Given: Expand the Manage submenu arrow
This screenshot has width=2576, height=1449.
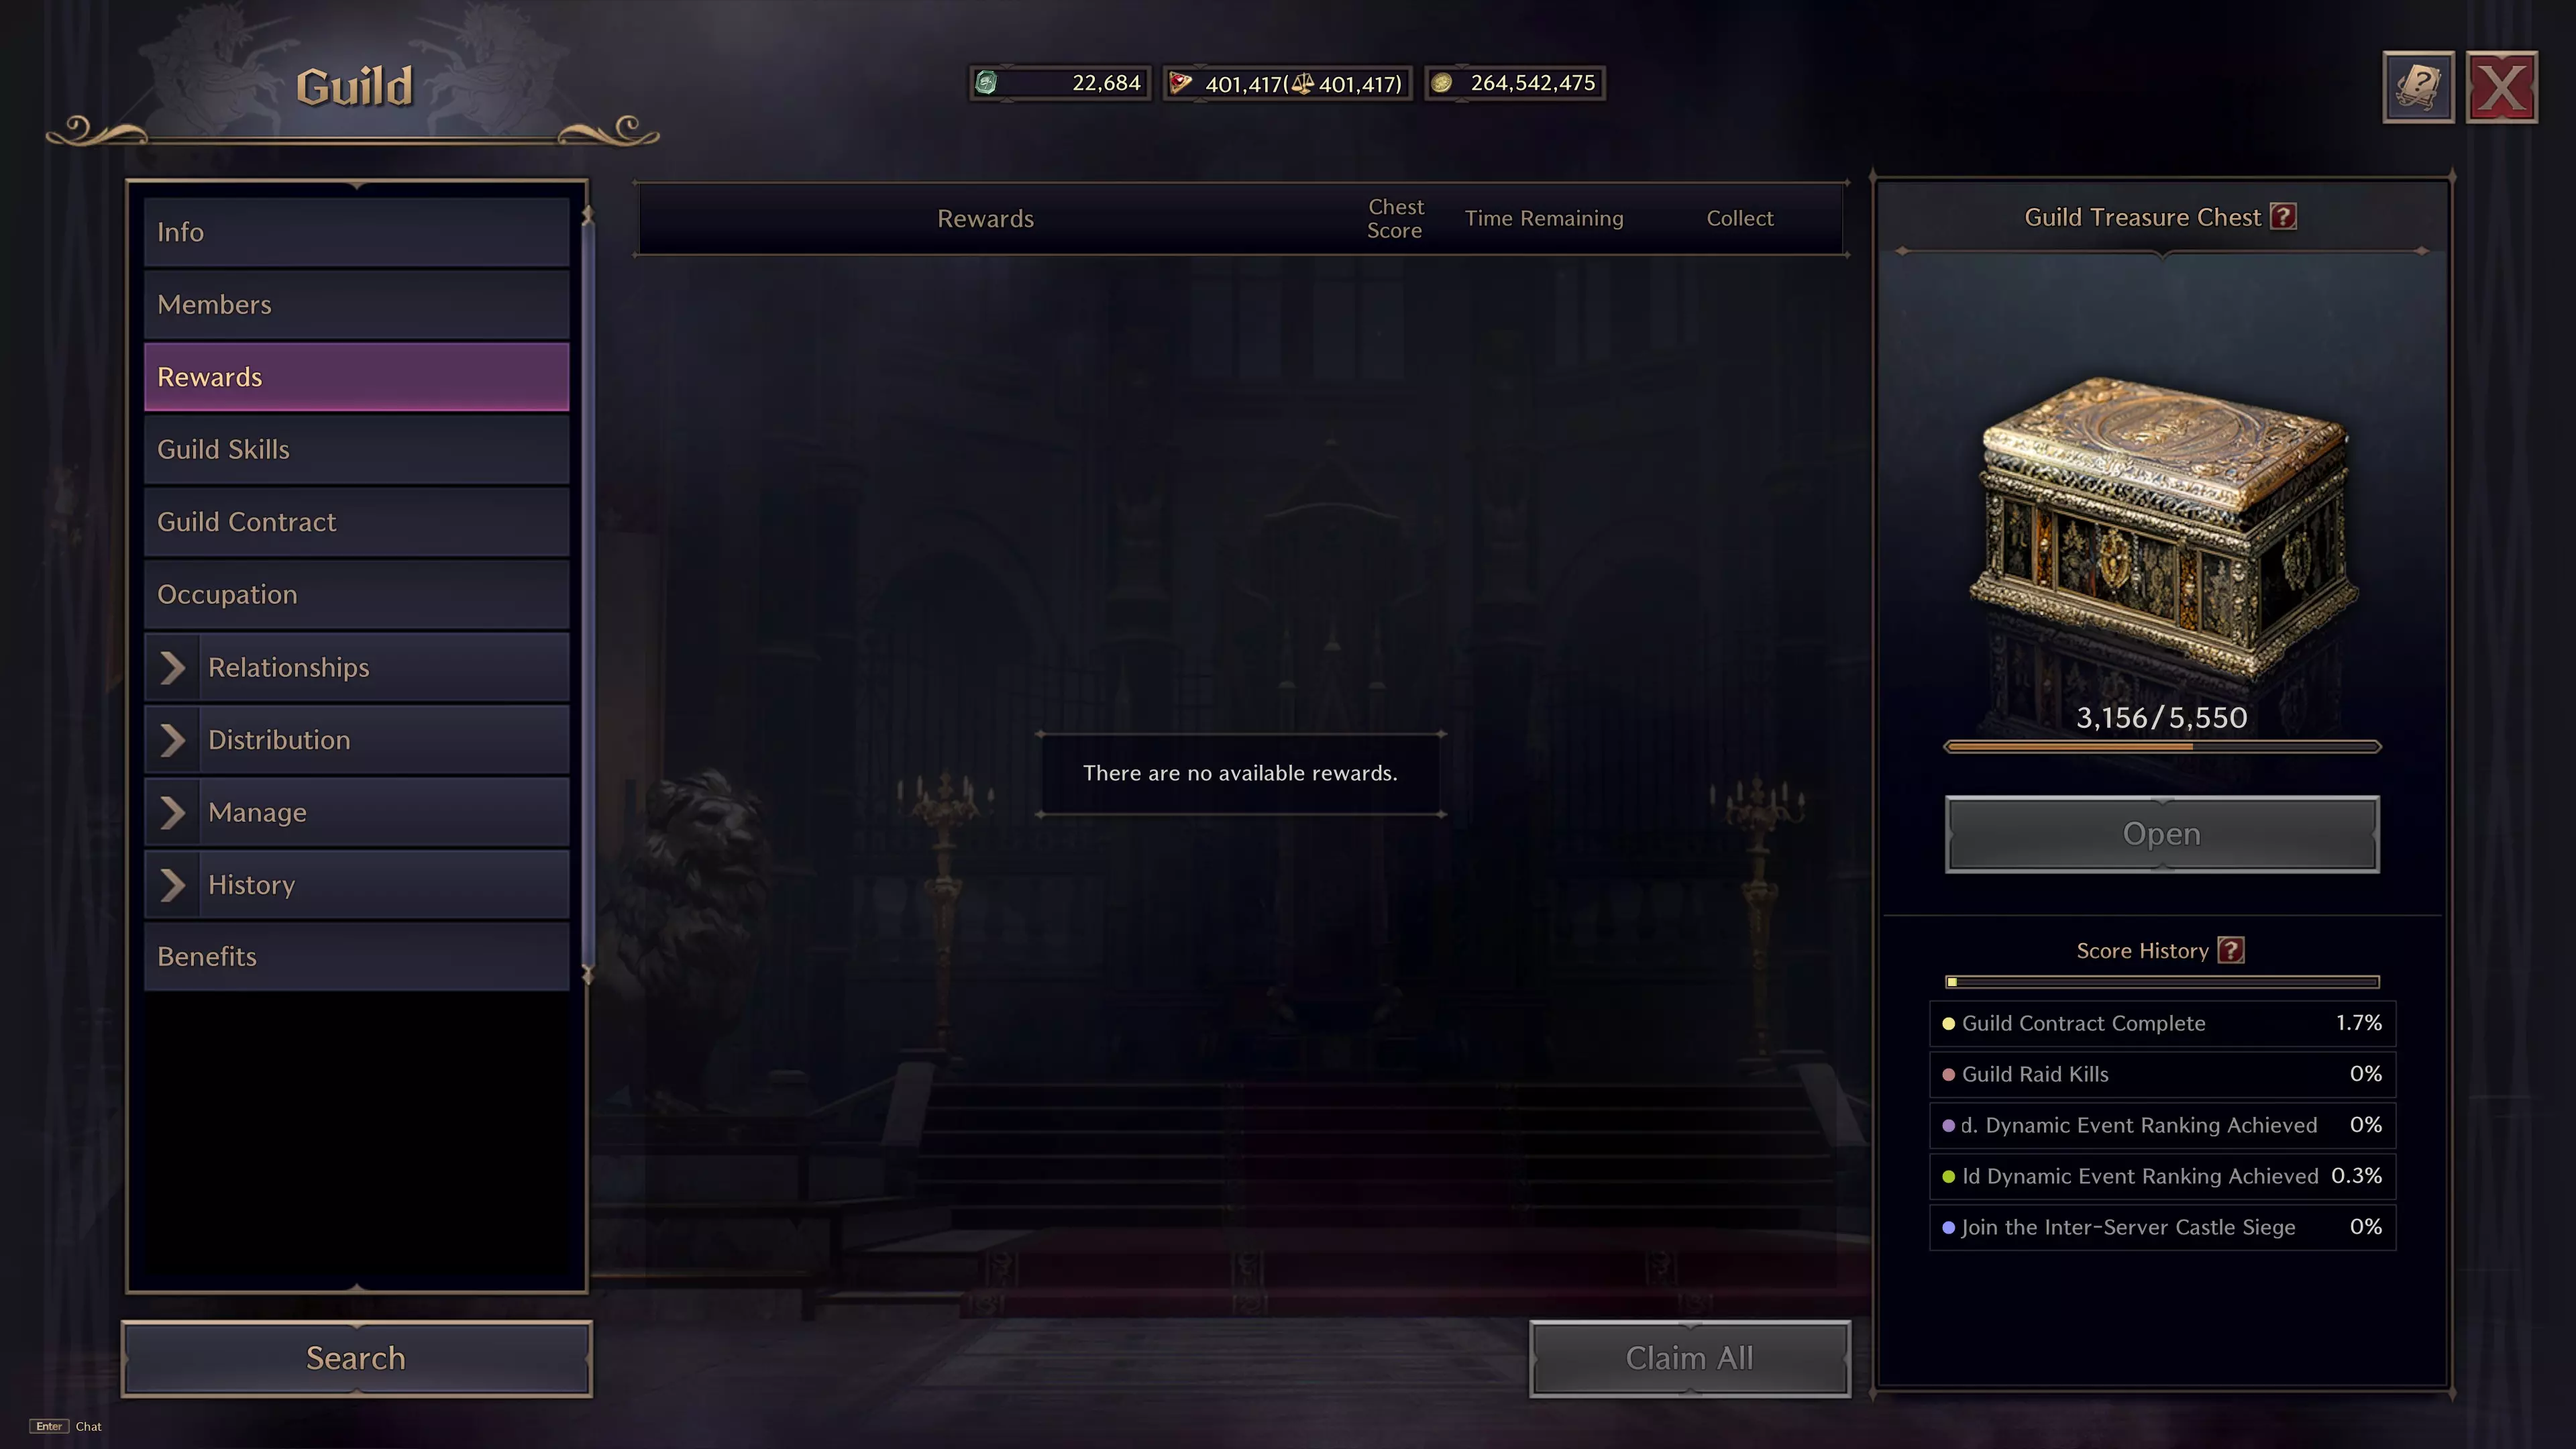Looking at the screenshot, I should click(x=172, y=812).
